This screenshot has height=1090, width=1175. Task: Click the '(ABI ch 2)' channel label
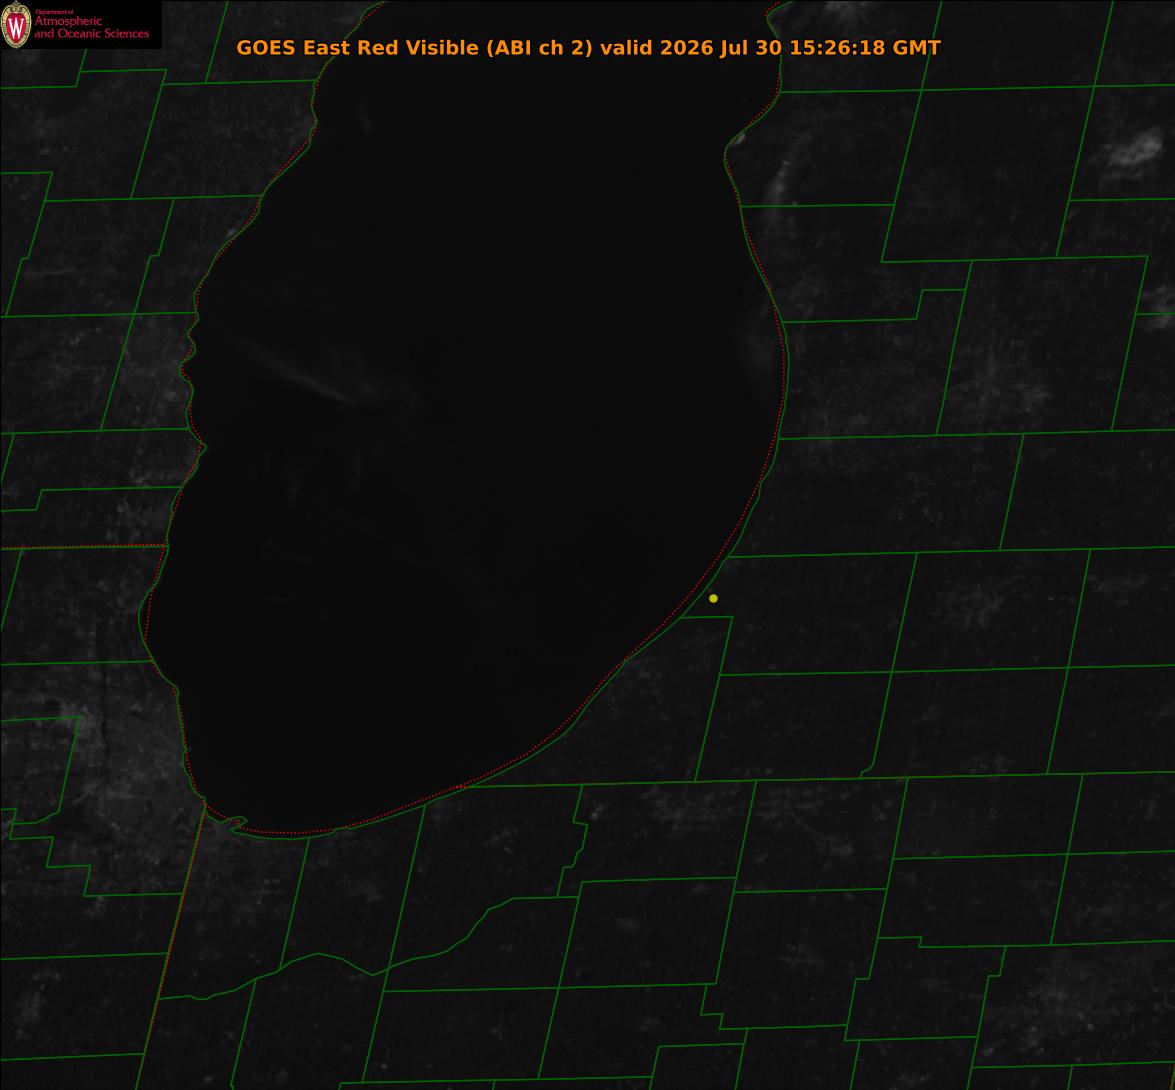point(540,48)
